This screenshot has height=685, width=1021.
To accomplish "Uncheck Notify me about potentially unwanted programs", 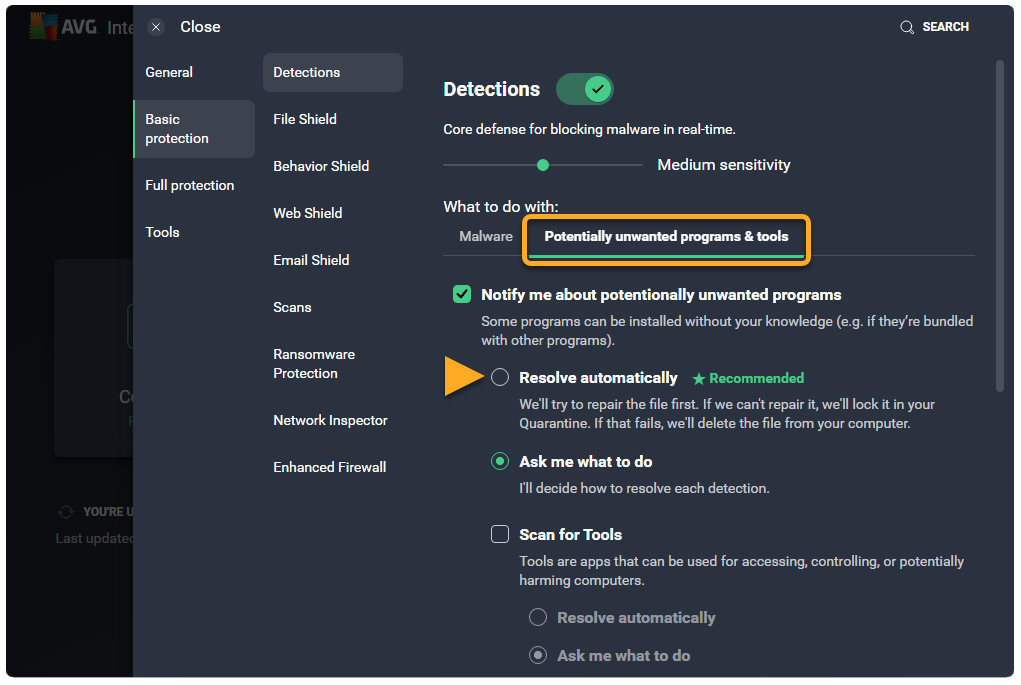I will point(462,295).
